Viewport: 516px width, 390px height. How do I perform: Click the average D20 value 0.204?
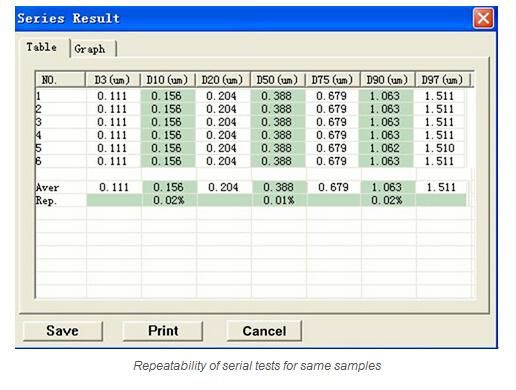click(223, 187)
